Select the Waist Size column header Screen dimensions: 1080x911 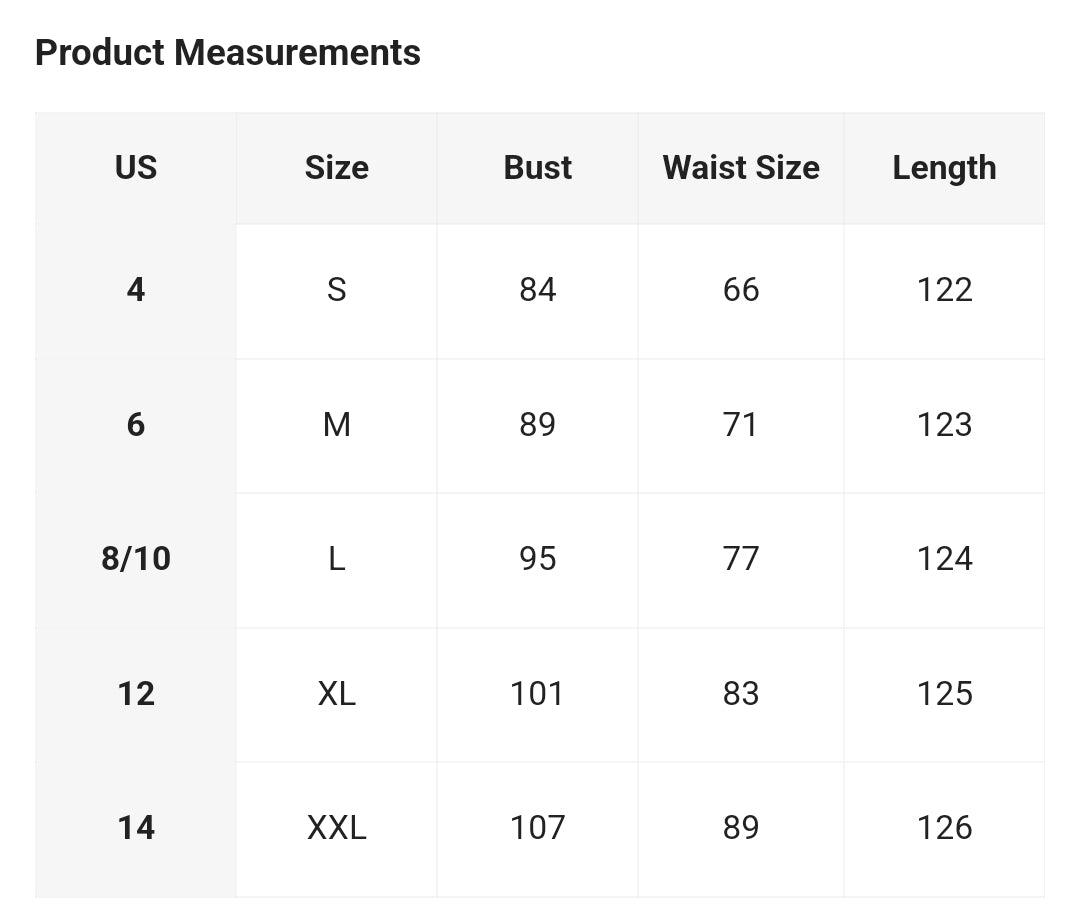coord(741,168)
